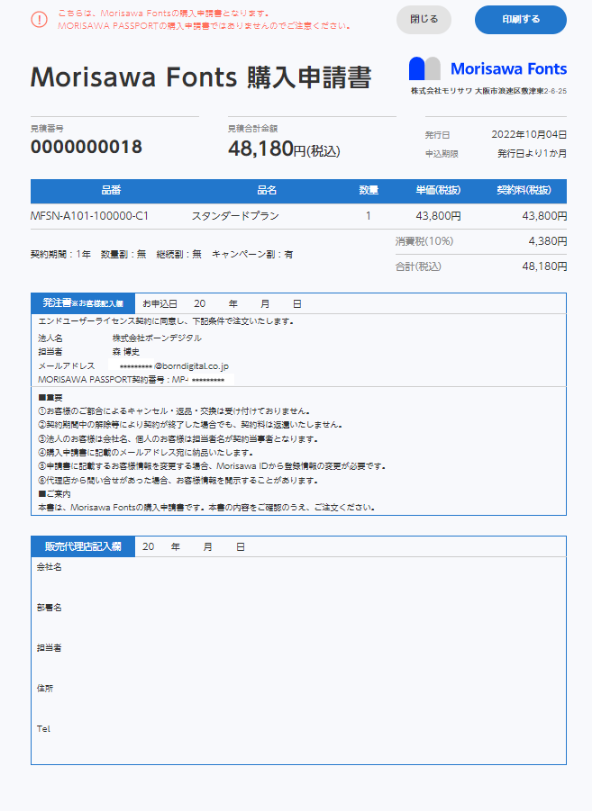Click the Morisawa Fonts logo icon
The width and height of the screenshot is (592, 811).
pyautogui.click(x=424, y=69)
